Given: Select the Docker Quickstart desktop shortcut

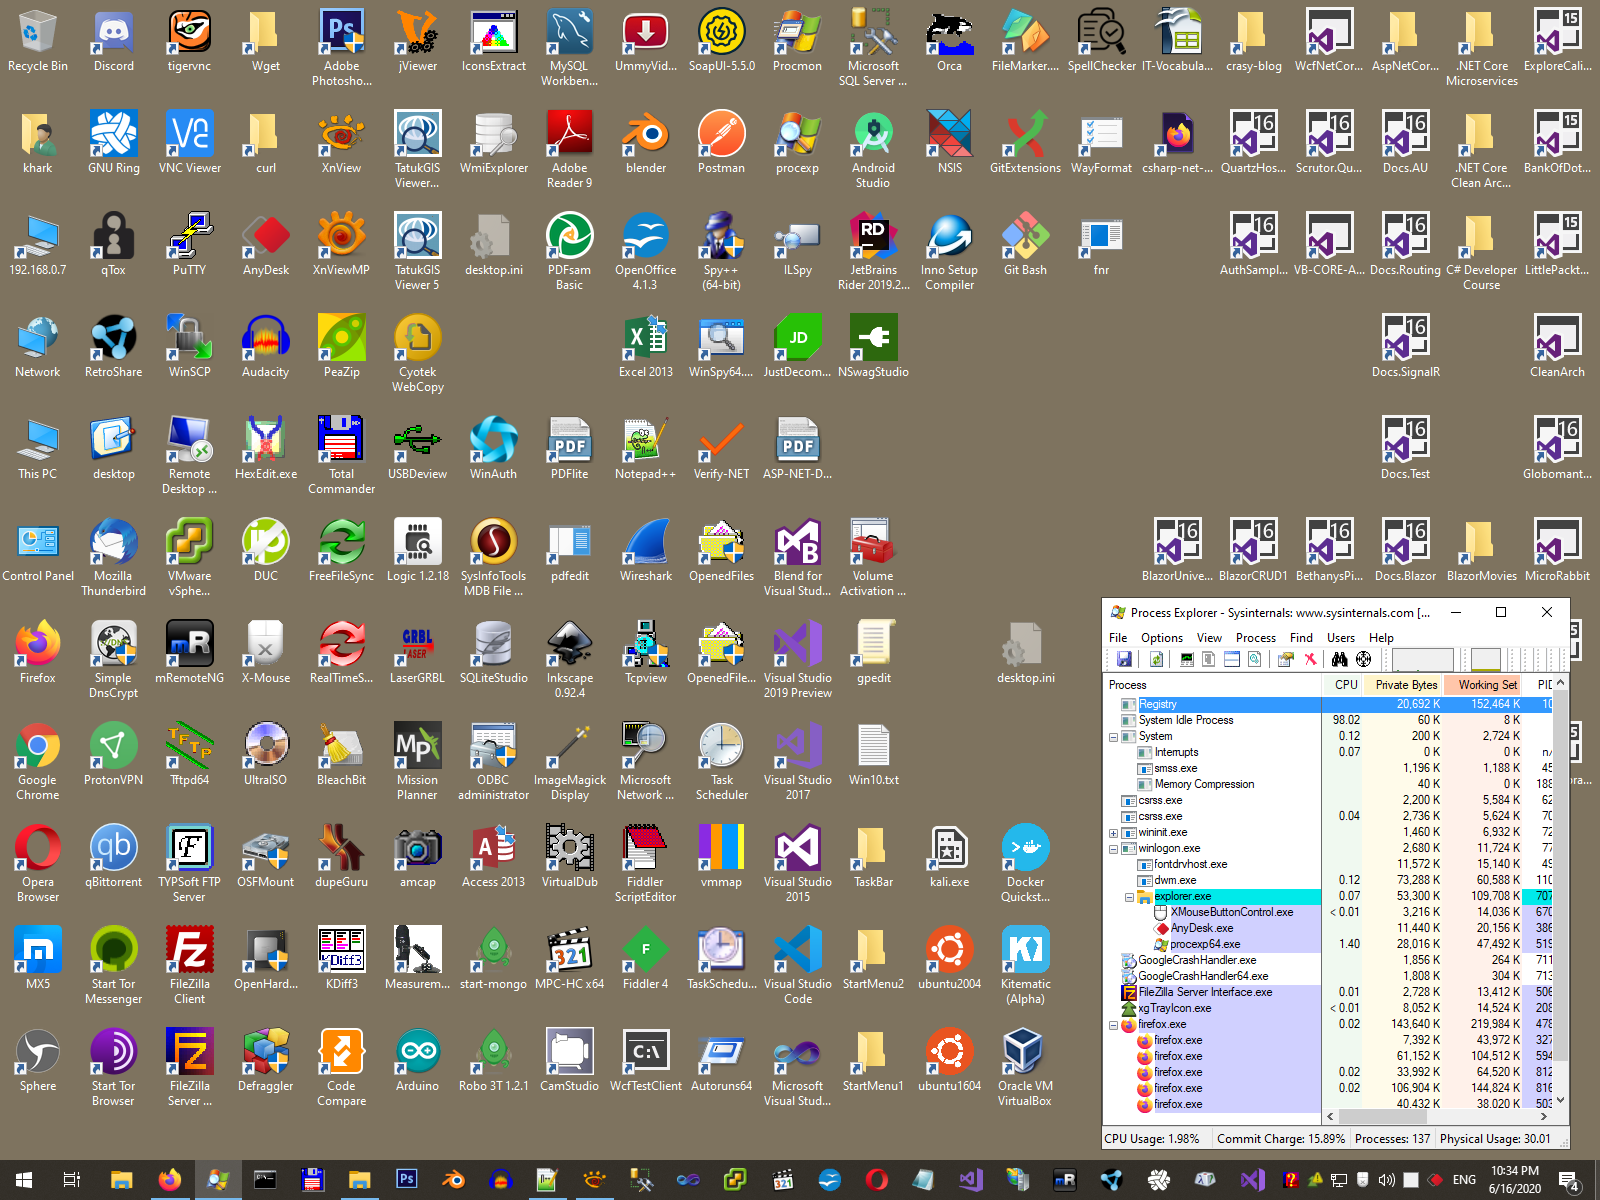Looking at the screenshot, I should (x=1026, y=864).
